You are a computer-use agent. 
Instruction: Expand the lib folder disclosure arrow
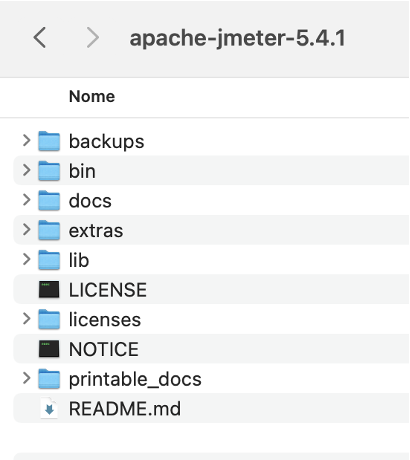tap(27, 259)
